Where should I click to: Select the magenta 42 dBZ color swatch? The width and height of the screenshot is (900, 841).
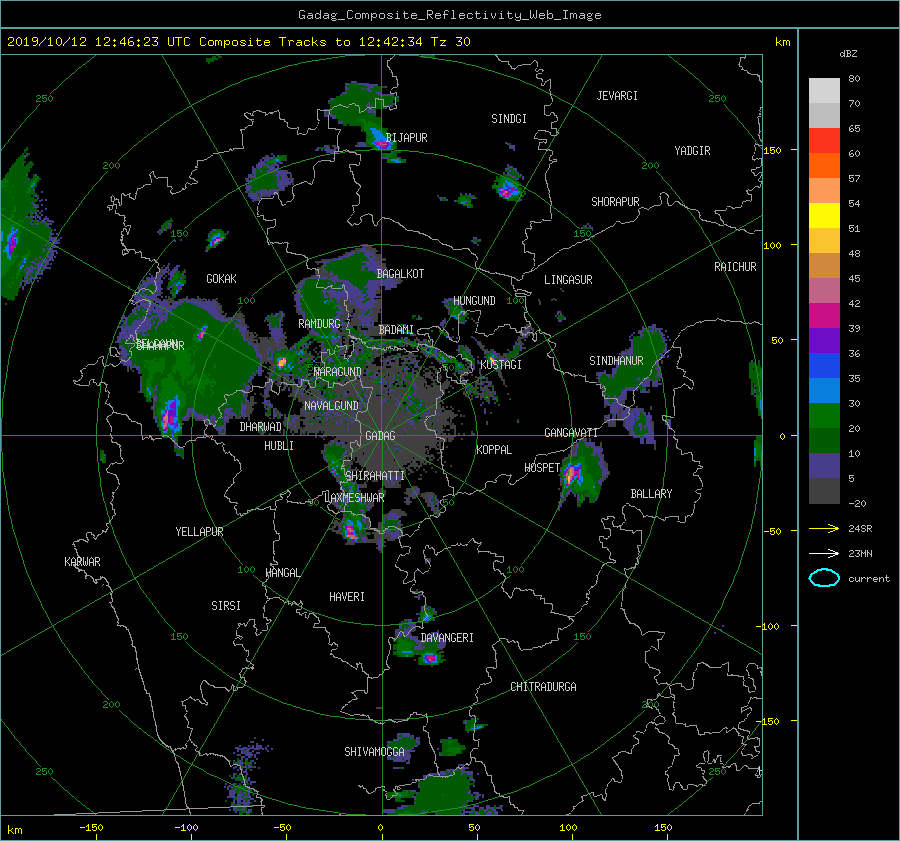[824, 315]
